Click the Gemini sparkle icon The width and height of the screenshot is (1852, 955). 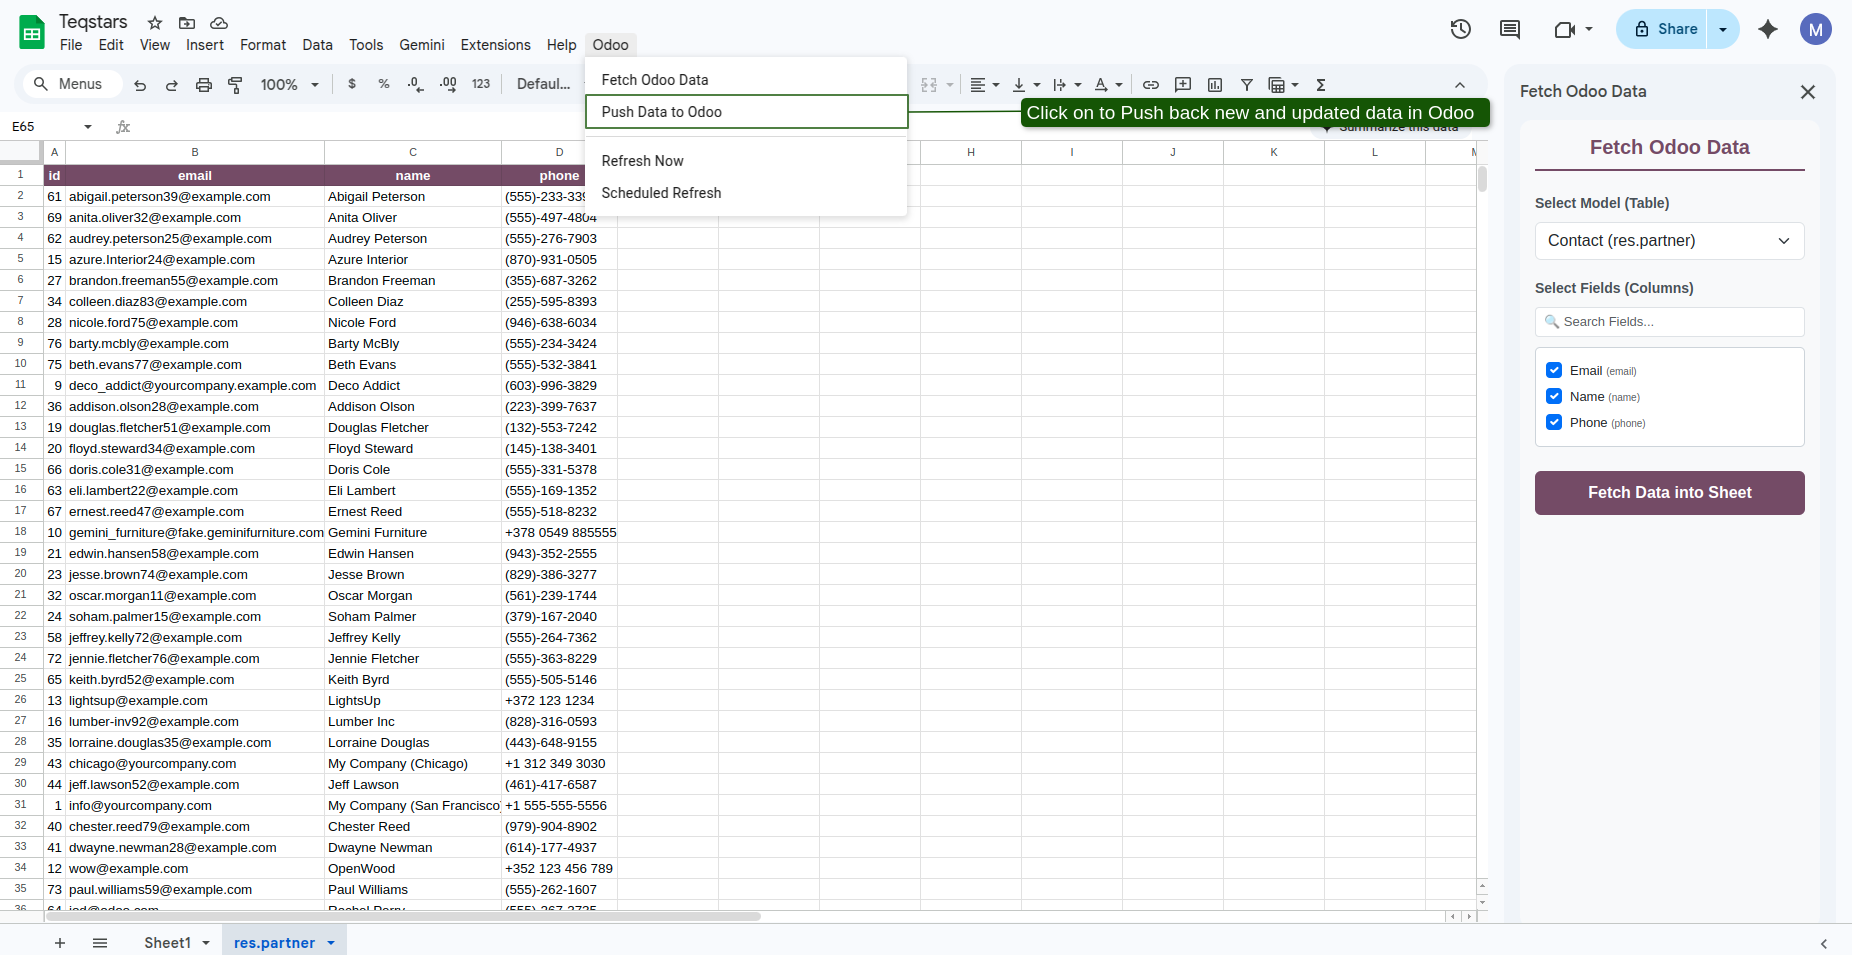click(1768, 29)
